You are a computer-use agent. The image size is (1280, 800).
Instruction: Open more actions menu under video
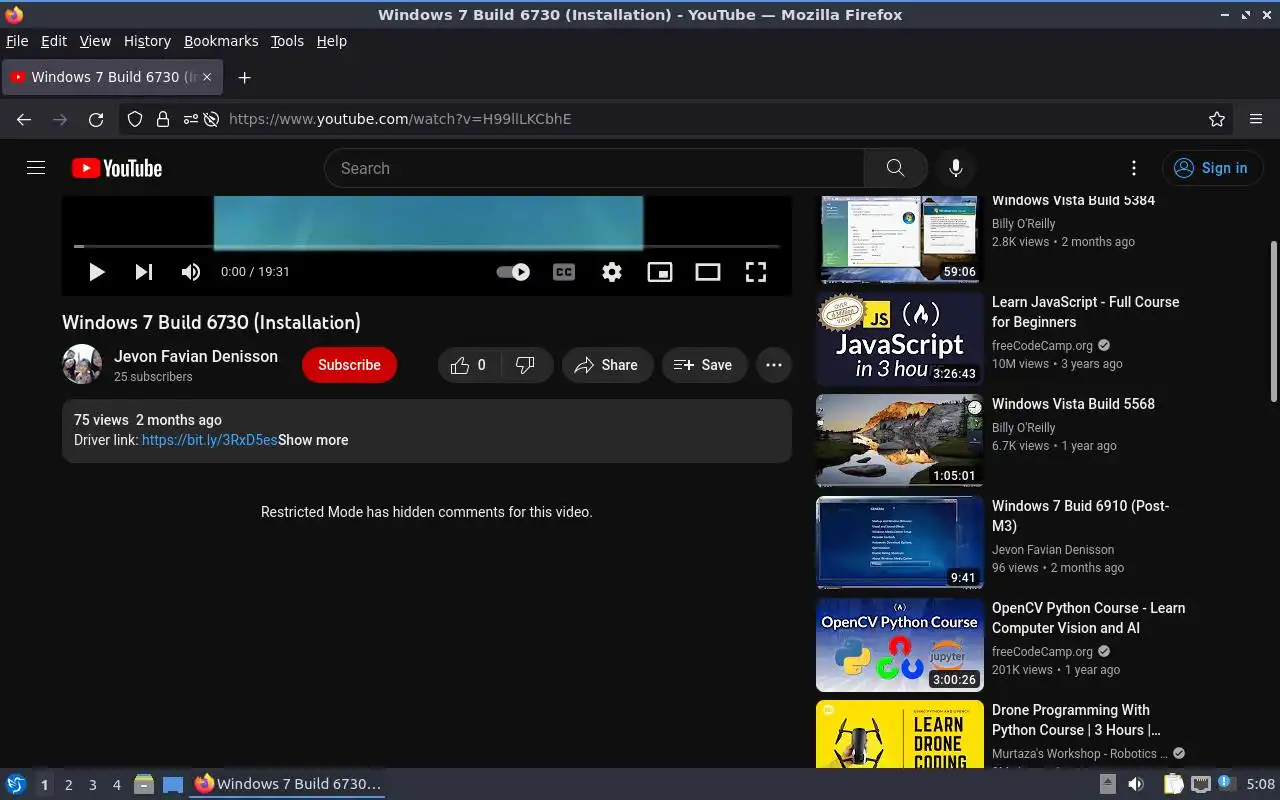(774, 365)
